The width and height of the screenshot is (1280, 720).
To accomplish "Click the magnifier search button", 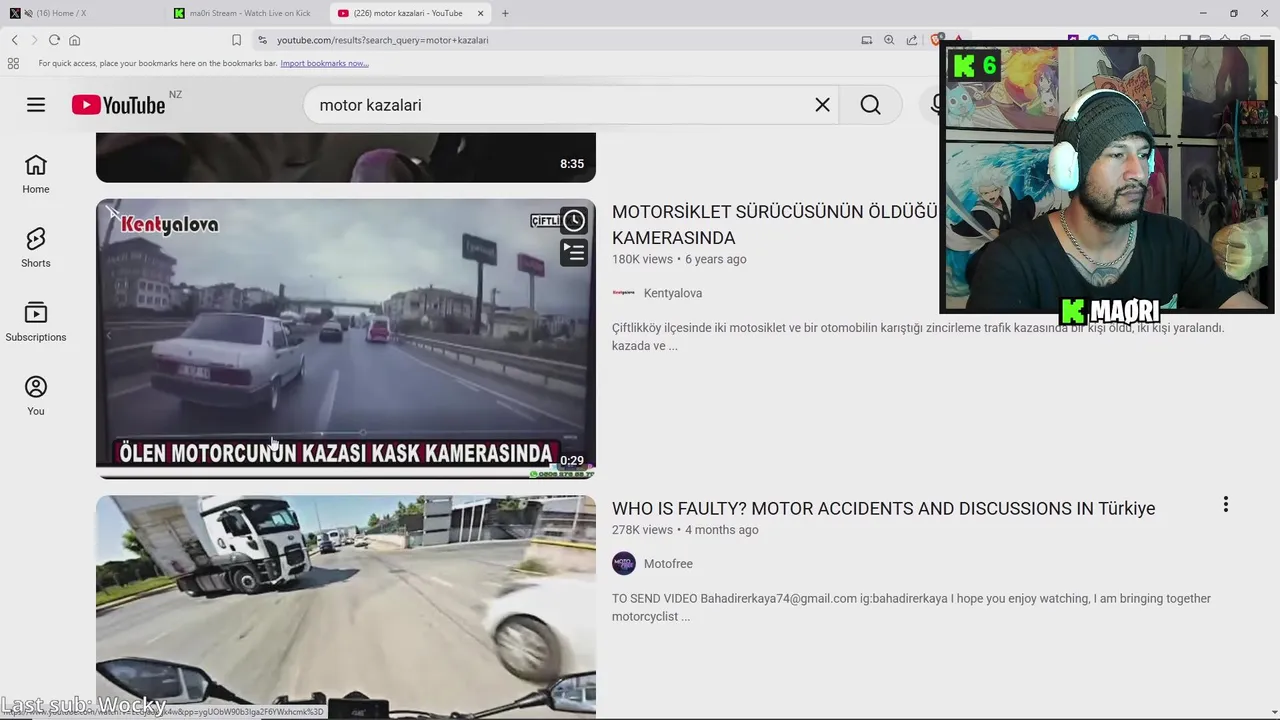I will point(871,105).
